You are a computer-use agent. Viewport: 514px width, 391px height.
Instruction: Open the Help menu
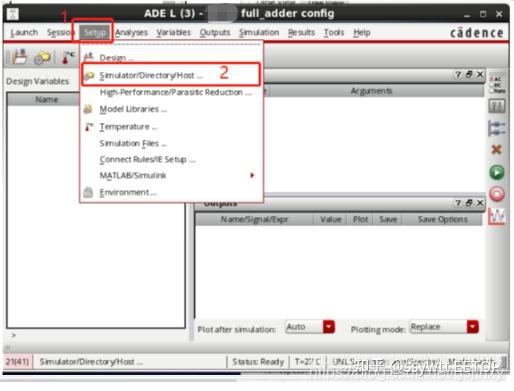(362, 33)
